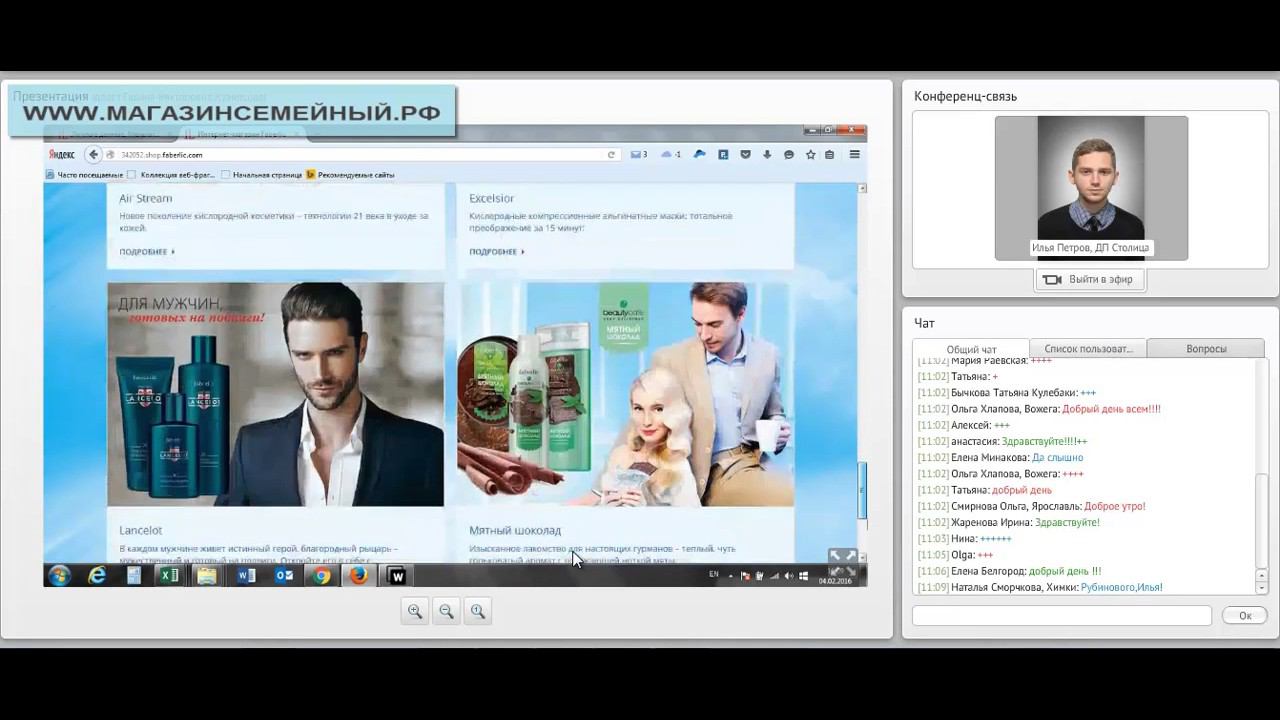Click the 'Excelsior' heading
1280x720 pixels.
point(492,198)
